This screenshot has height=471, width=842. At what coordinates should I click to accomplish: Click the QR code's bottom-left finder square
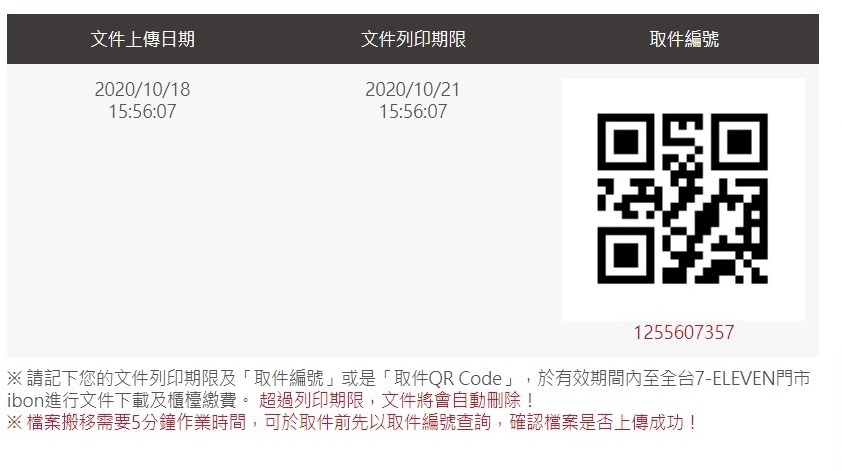pos(626,256)
